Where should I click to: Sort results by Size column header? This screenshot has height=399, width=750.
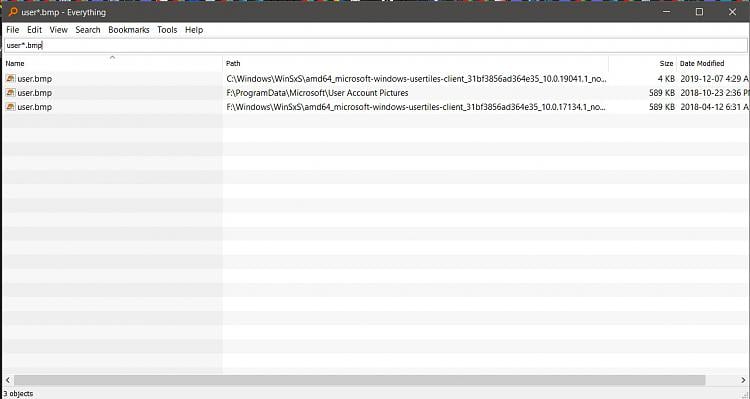[x=642, y=63]
